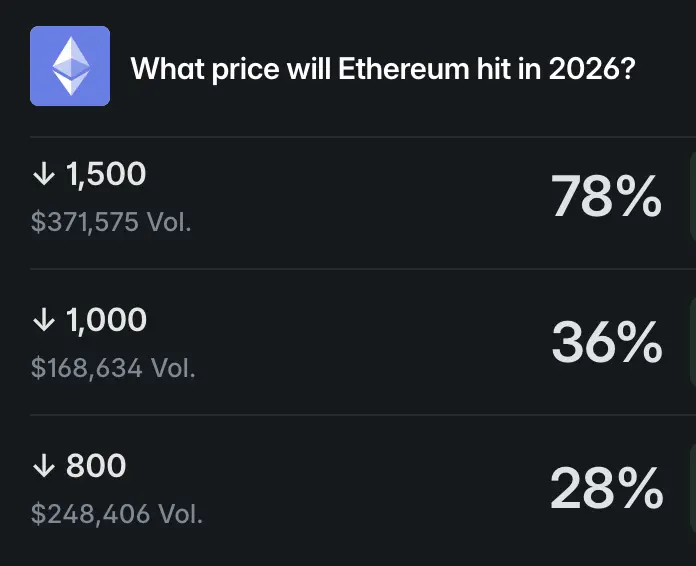Image resolution: width=696 pixels, height=566 pixels.
Task: Click the divider between 1,500 and 1,000 rows
Action: coord(348,269)
